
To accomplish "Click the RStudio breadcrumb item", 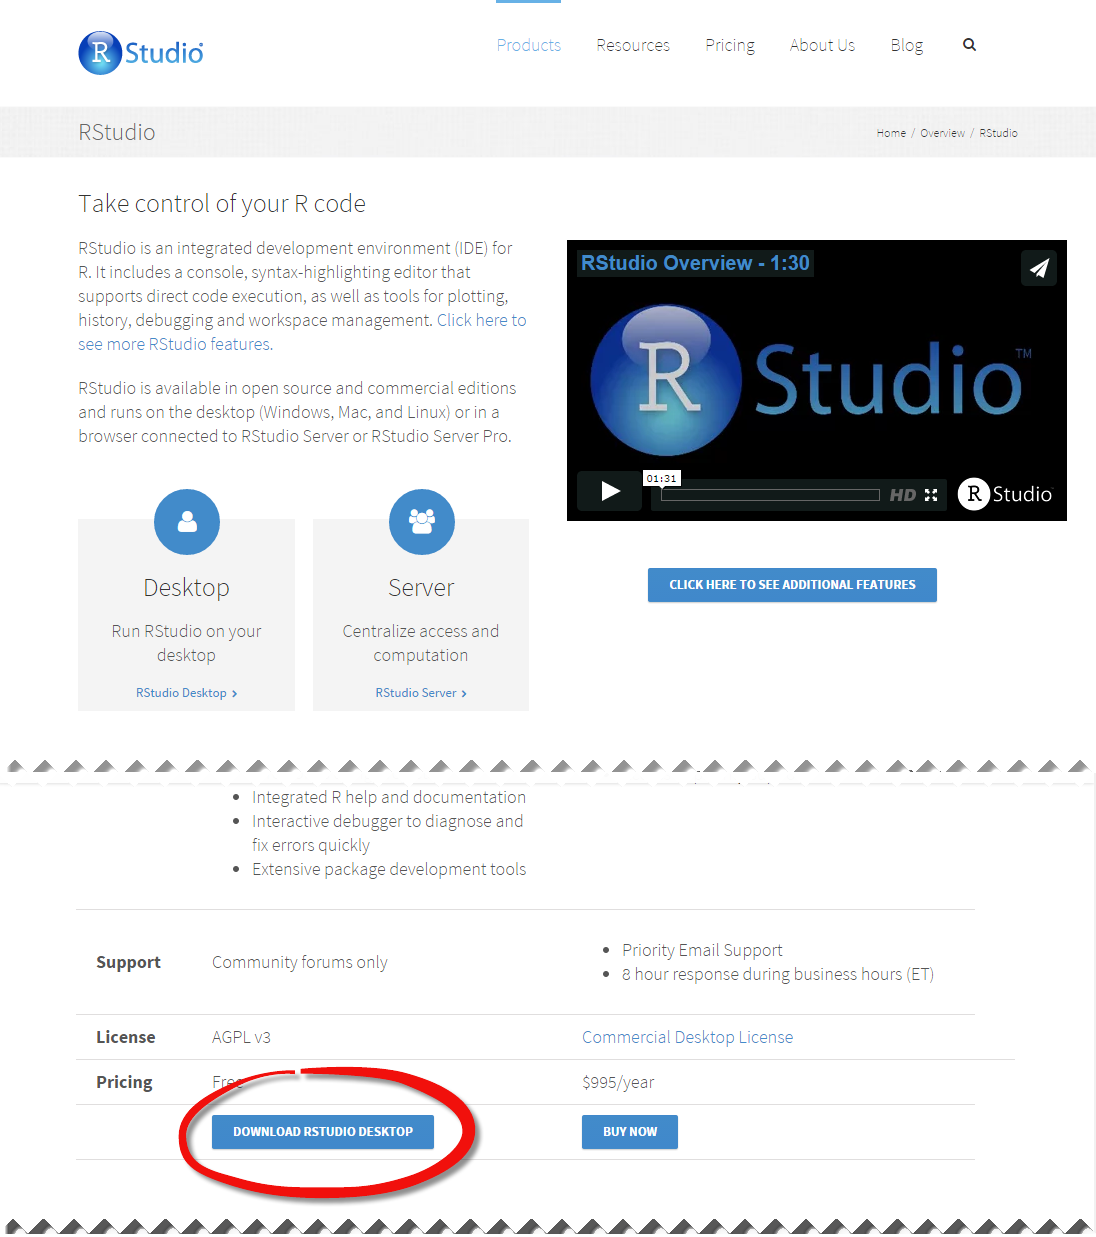I will (998, 133).
